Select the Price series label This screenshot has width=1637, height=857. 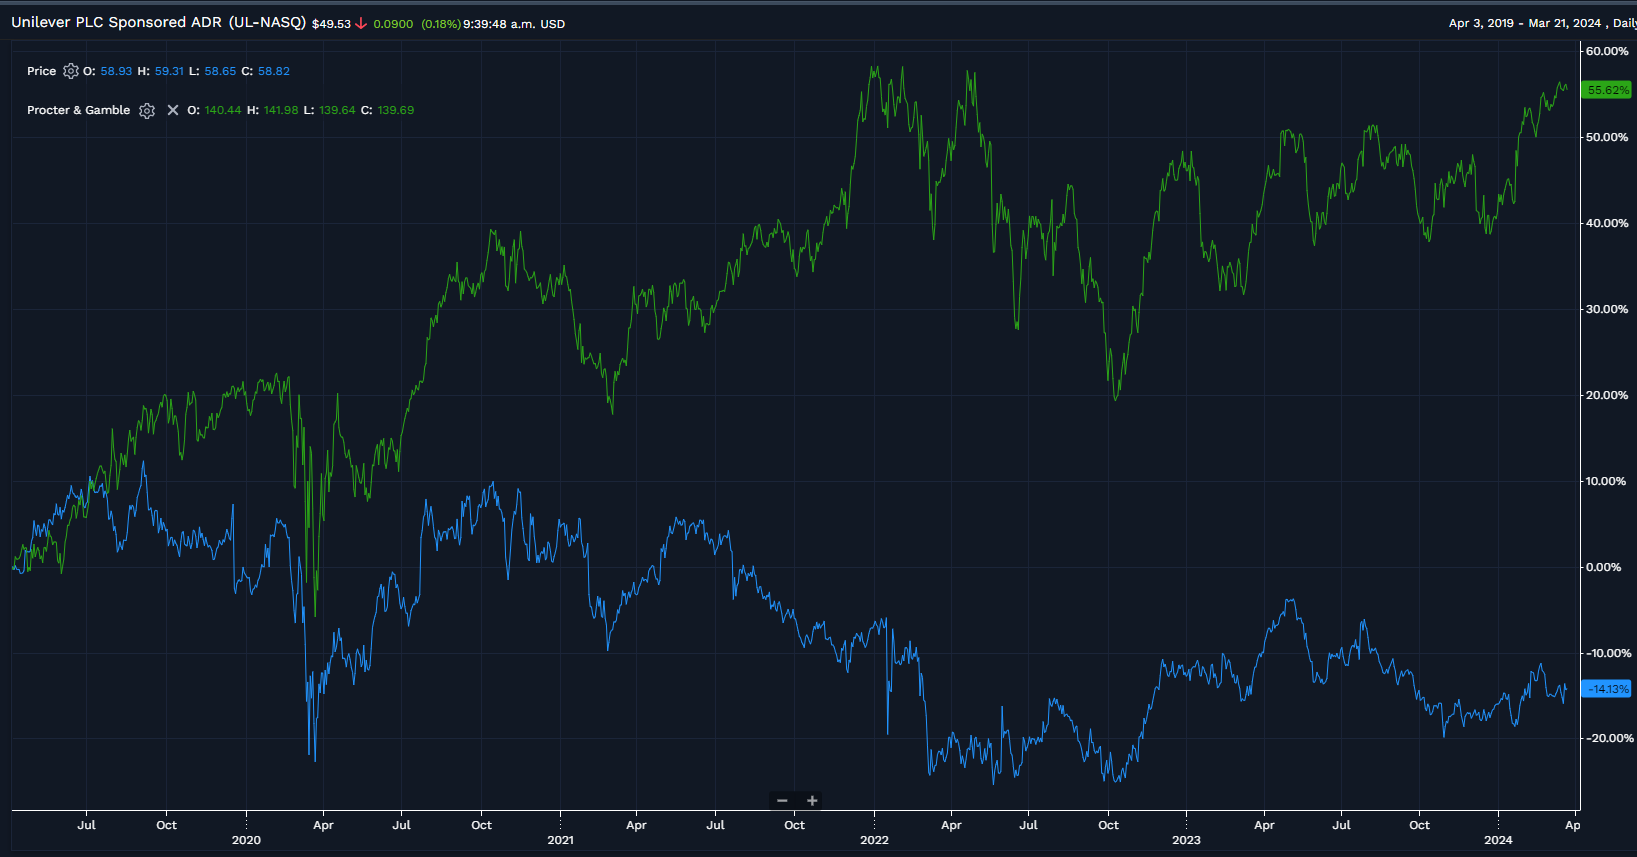tap(41, 71)
